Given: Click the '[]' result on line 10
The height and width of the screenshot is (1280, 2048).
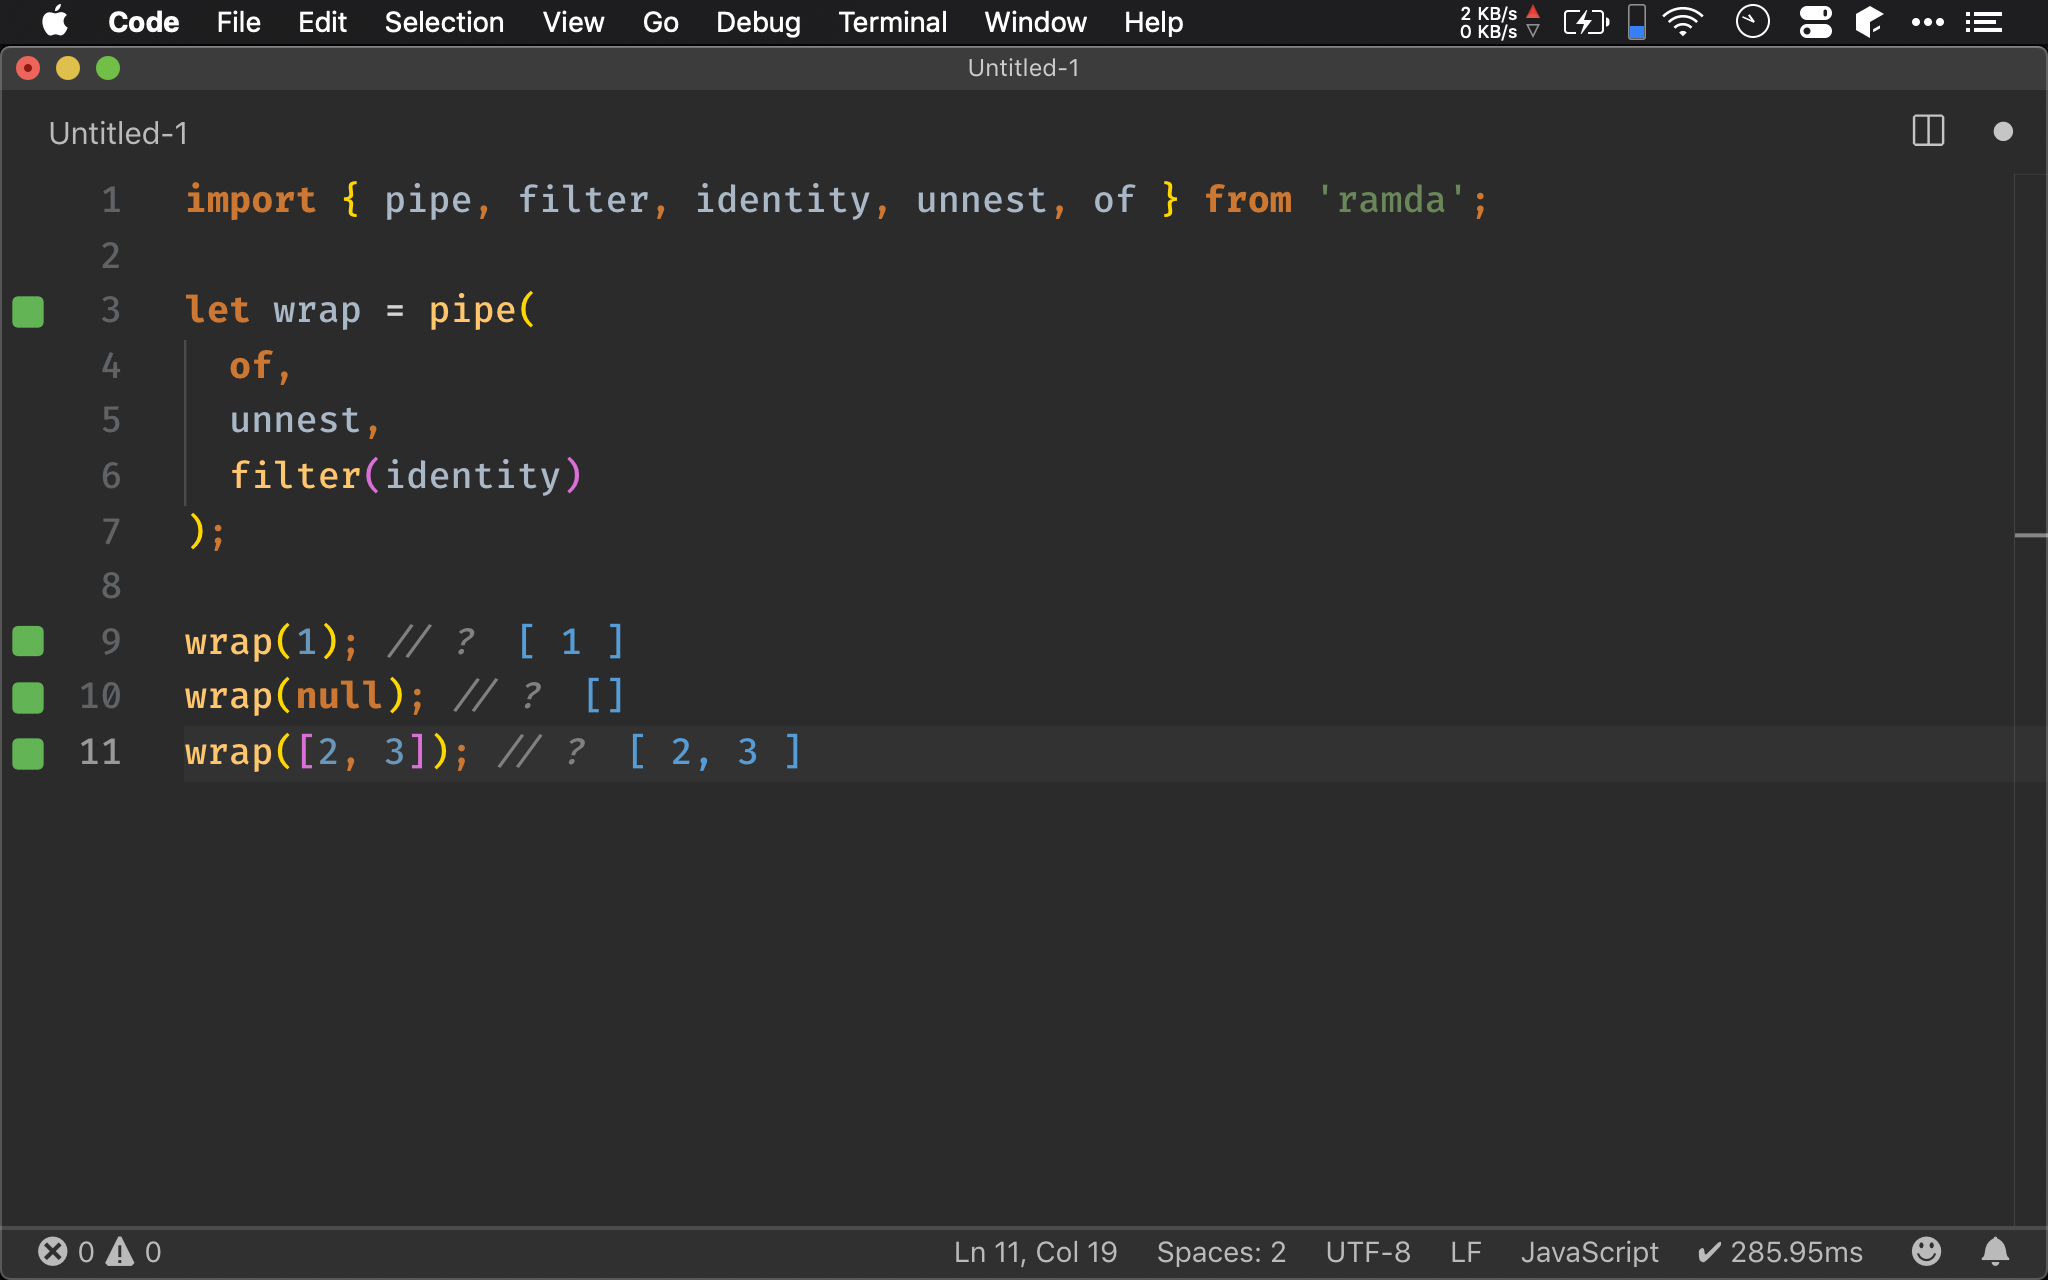Looking at the screenshot, I should pos(604,695).
